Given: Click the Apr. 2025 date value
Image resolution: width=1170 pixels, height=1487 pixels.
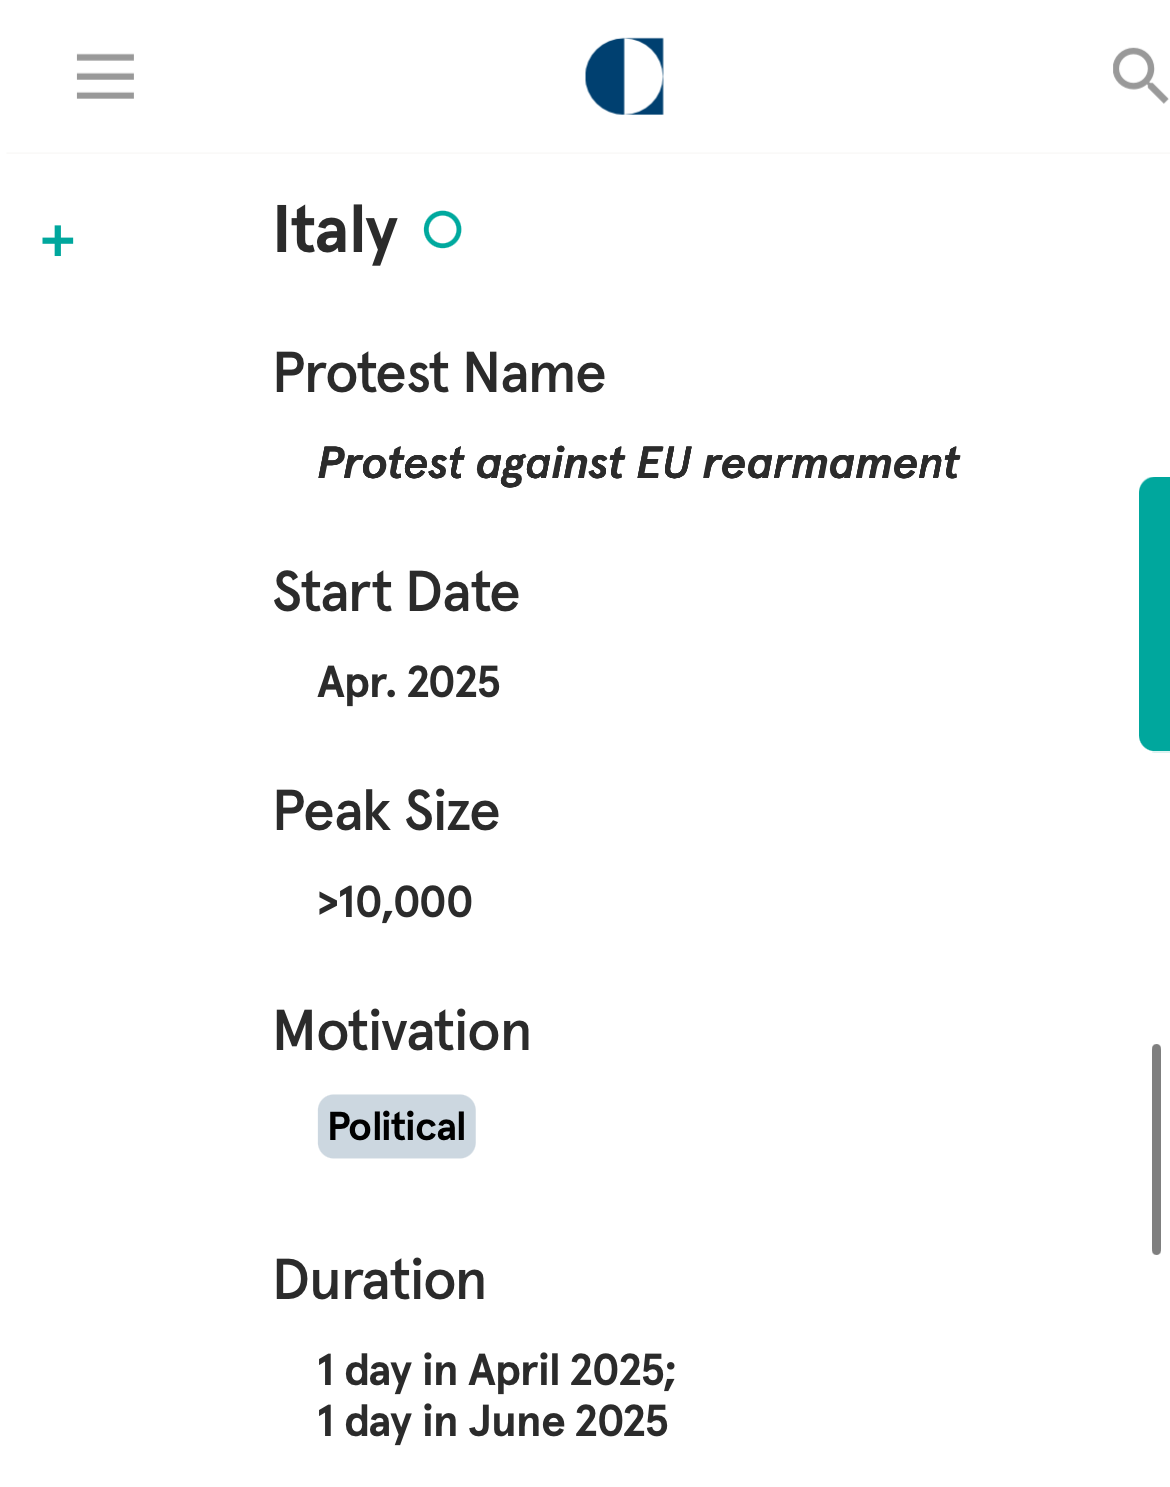Looking at the screenshot, I should (409, 683).
